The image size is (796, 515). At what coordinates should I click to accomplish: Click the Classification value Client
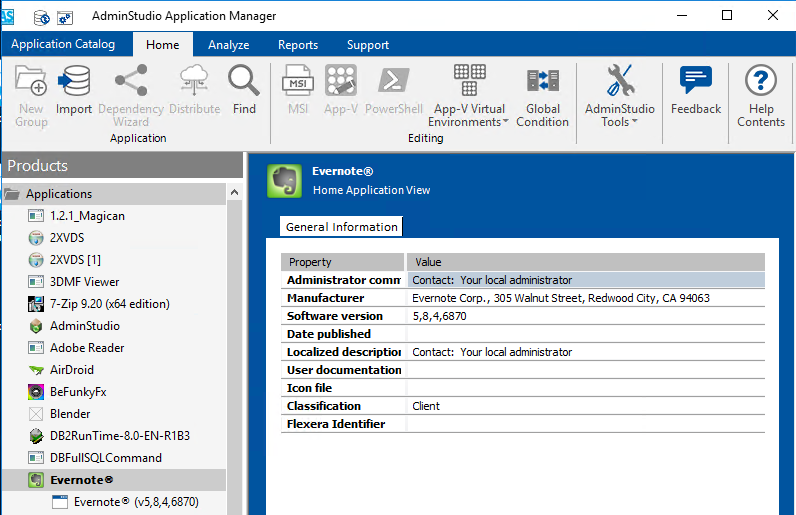pos(426,406)
